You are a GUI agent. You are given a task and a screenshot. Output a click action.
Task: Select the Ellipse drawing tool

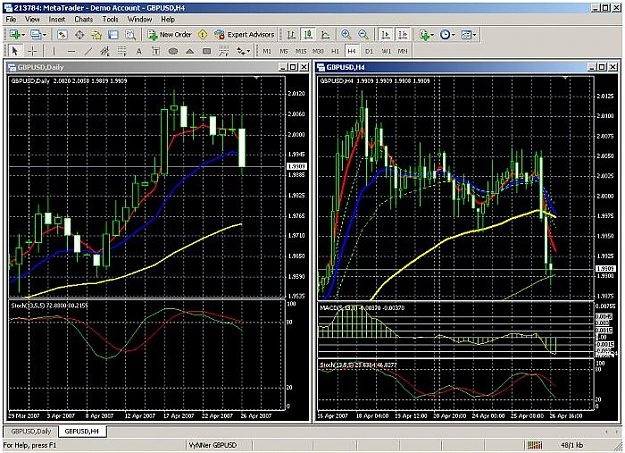tap(173, 51)
